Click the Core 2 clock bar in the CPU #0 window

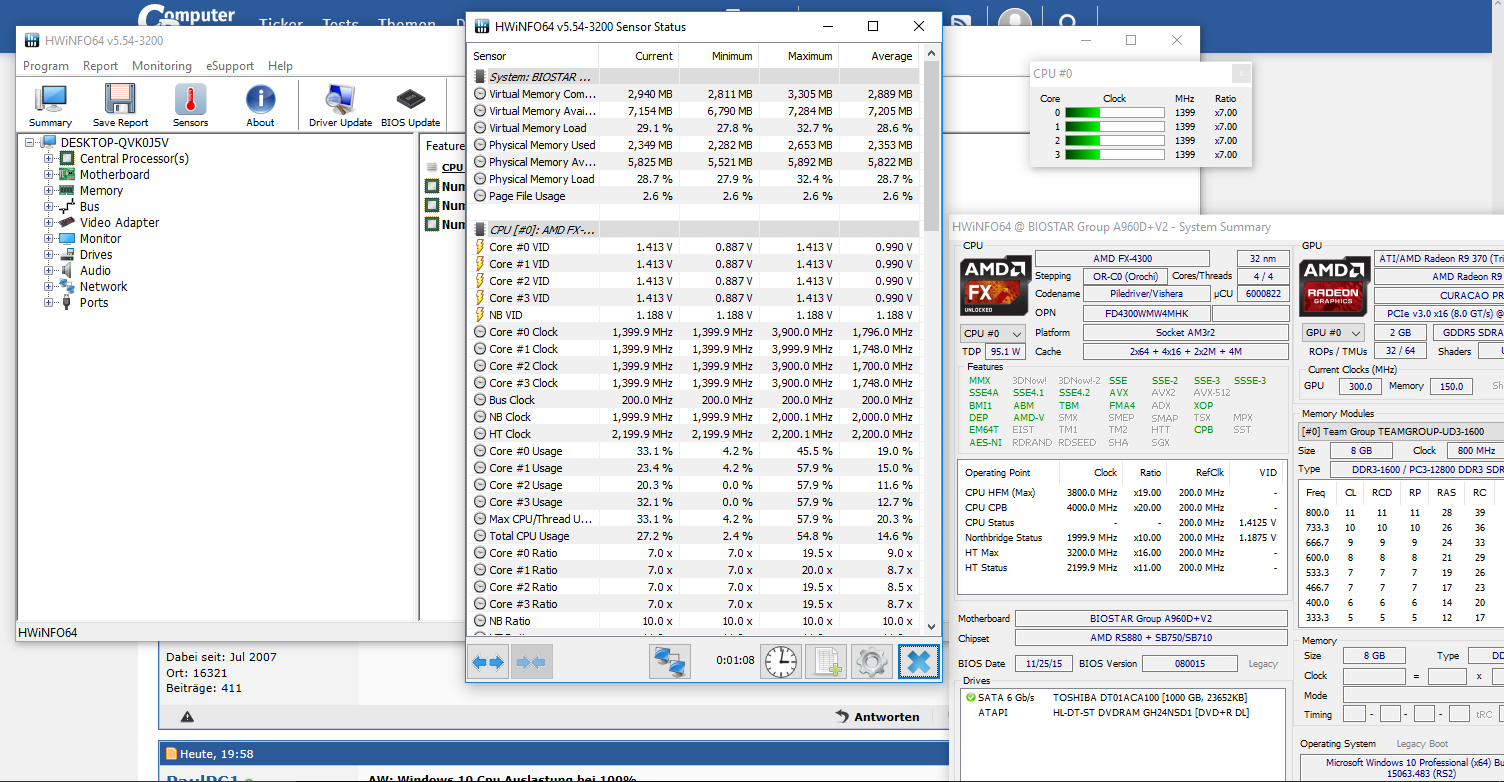pyautogui.click(x=1113, y=141)
